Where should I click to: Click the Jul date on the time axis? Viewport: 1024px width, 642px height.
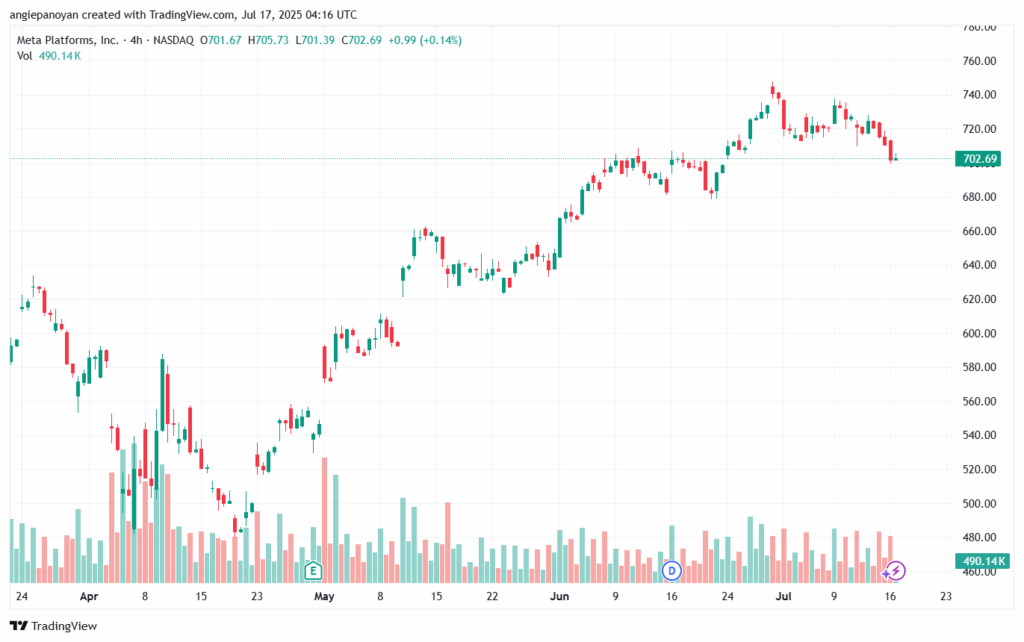pos(784,596)
